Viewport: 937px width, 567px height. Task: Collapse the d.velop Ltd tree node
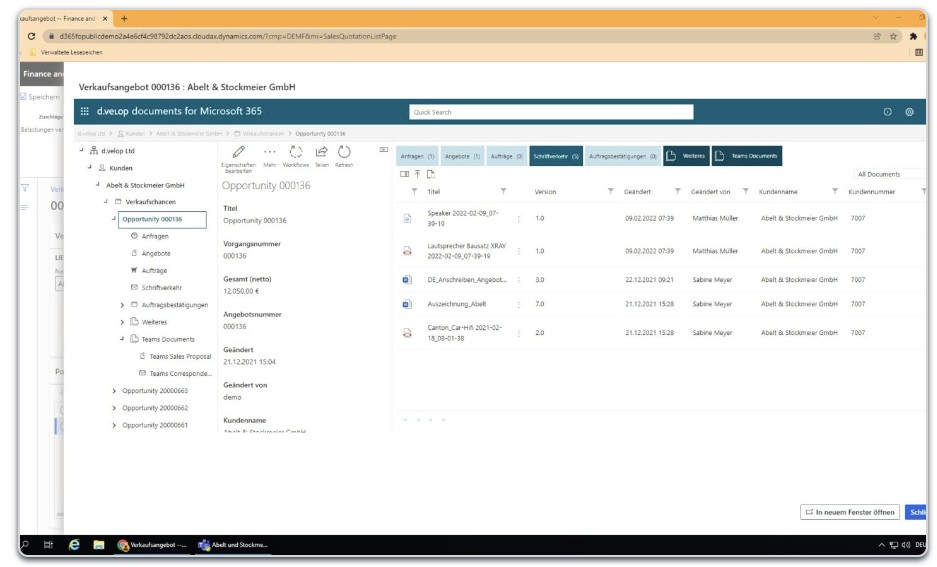[x=81, y=150]
